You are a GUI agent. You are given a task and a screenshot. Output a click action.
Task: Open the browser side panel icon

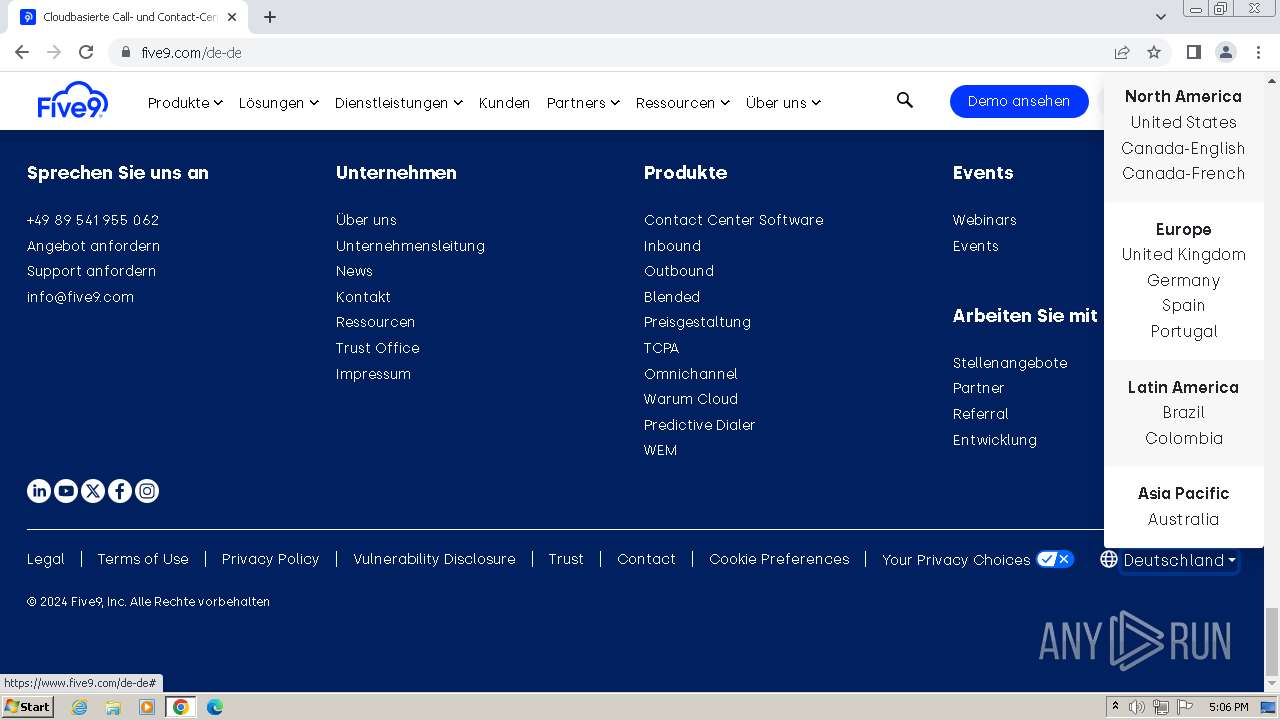(x=1193, y=52)
